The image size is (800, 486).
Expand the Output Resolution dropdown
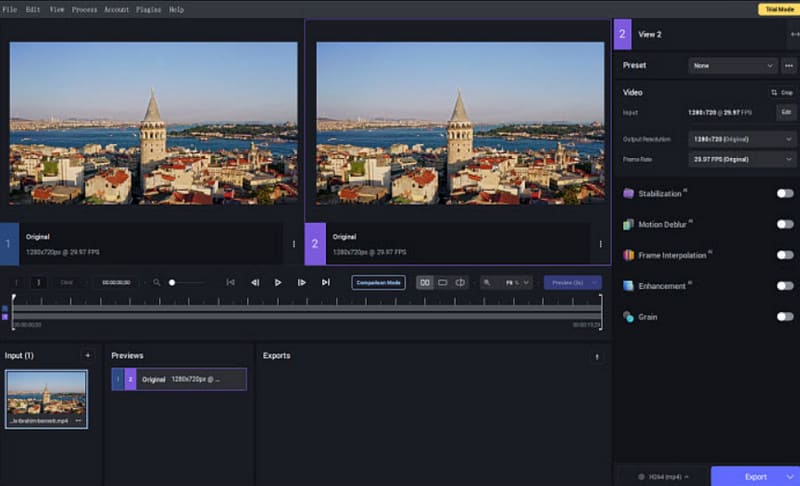[x=741, y=139]
